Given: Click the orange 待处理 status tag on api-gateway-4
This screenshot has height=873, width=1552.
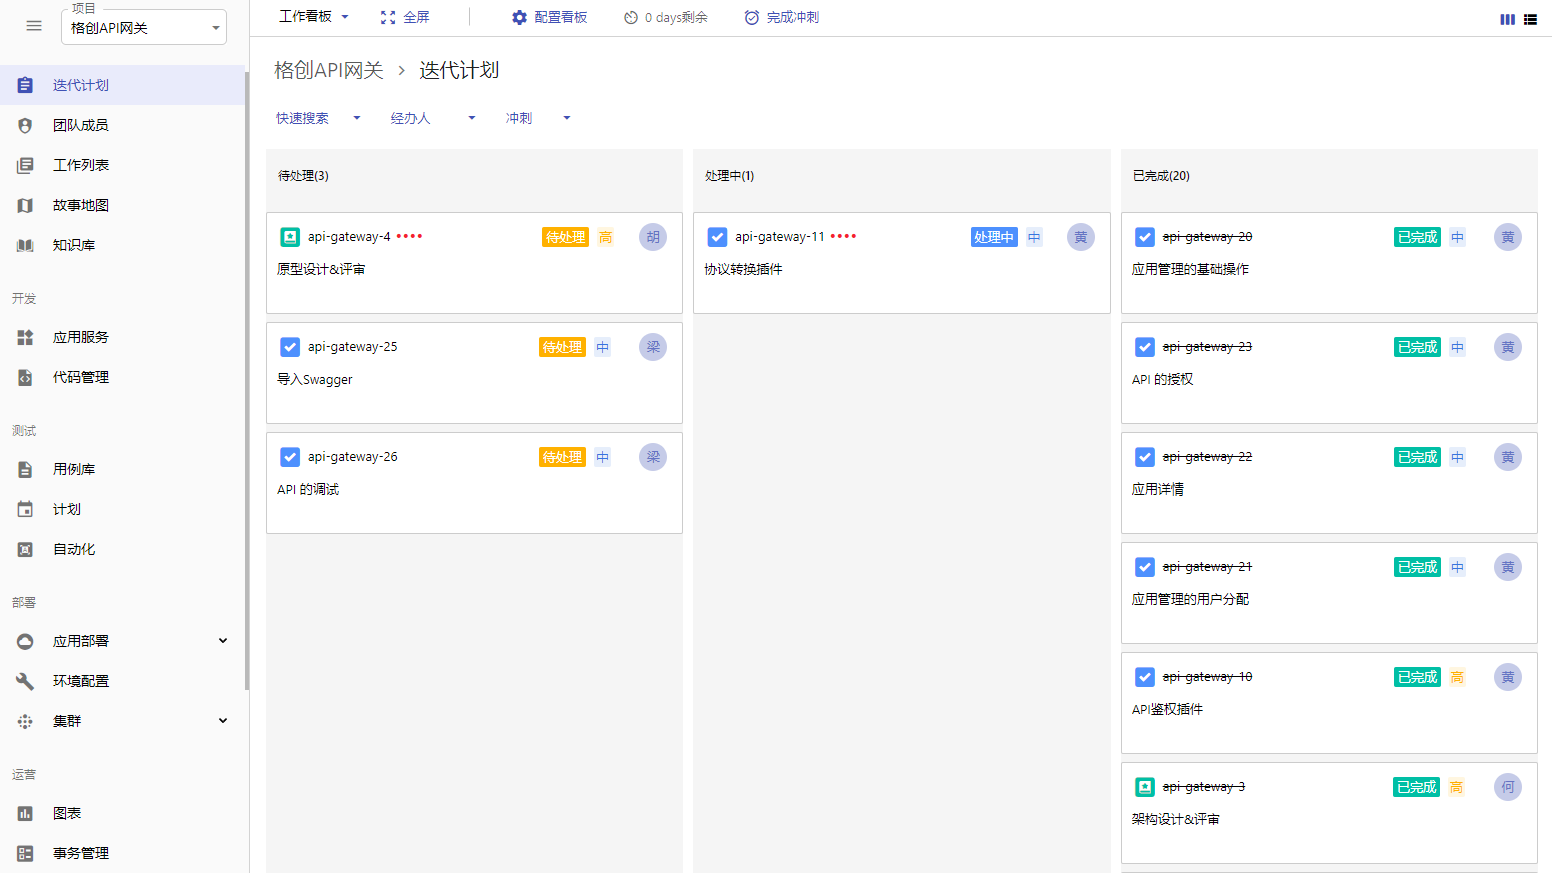Looking at the screenshot, I should click(x=565, y=237).
